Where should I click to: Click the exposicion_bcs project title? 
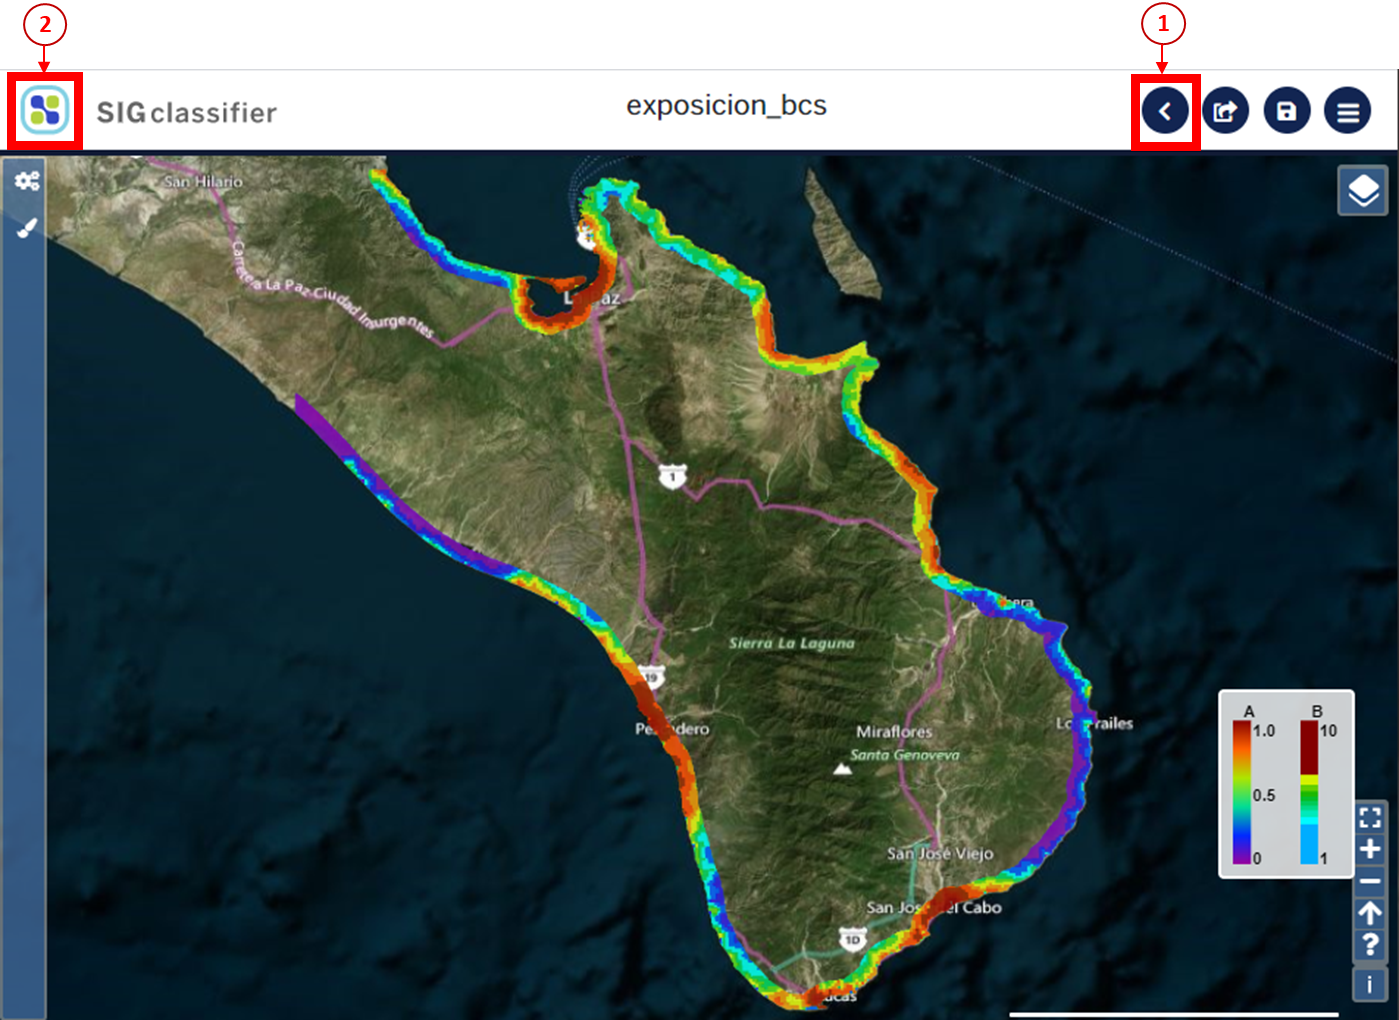726,106
